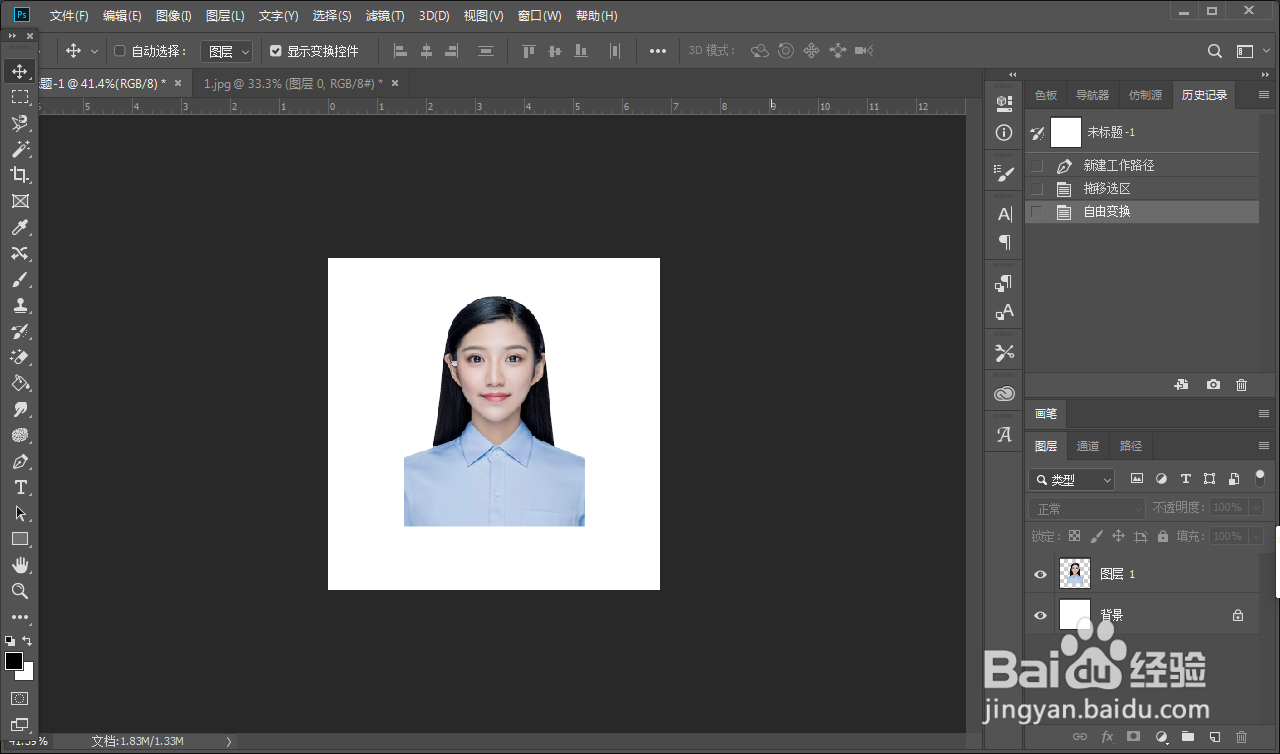1280x754 pixels.
Task: Select the Eyedropper tool
Action: click(x=20, y=227)
